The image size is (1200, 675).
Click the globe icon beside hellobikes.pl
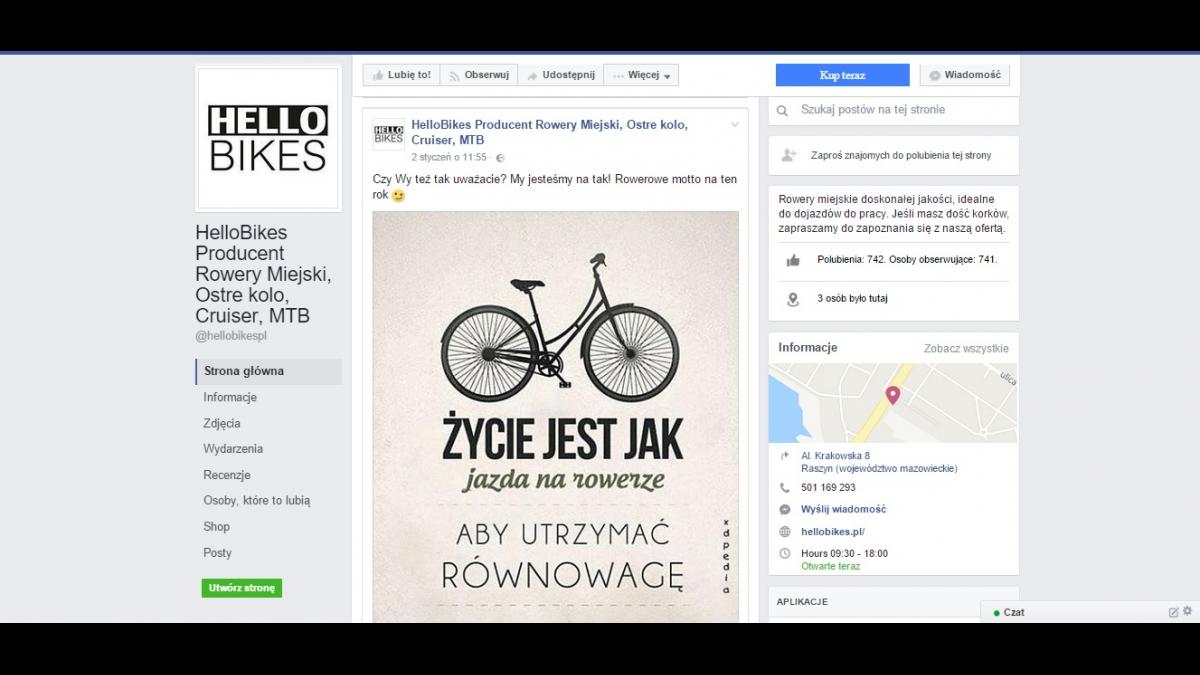(x=785, y=532)
